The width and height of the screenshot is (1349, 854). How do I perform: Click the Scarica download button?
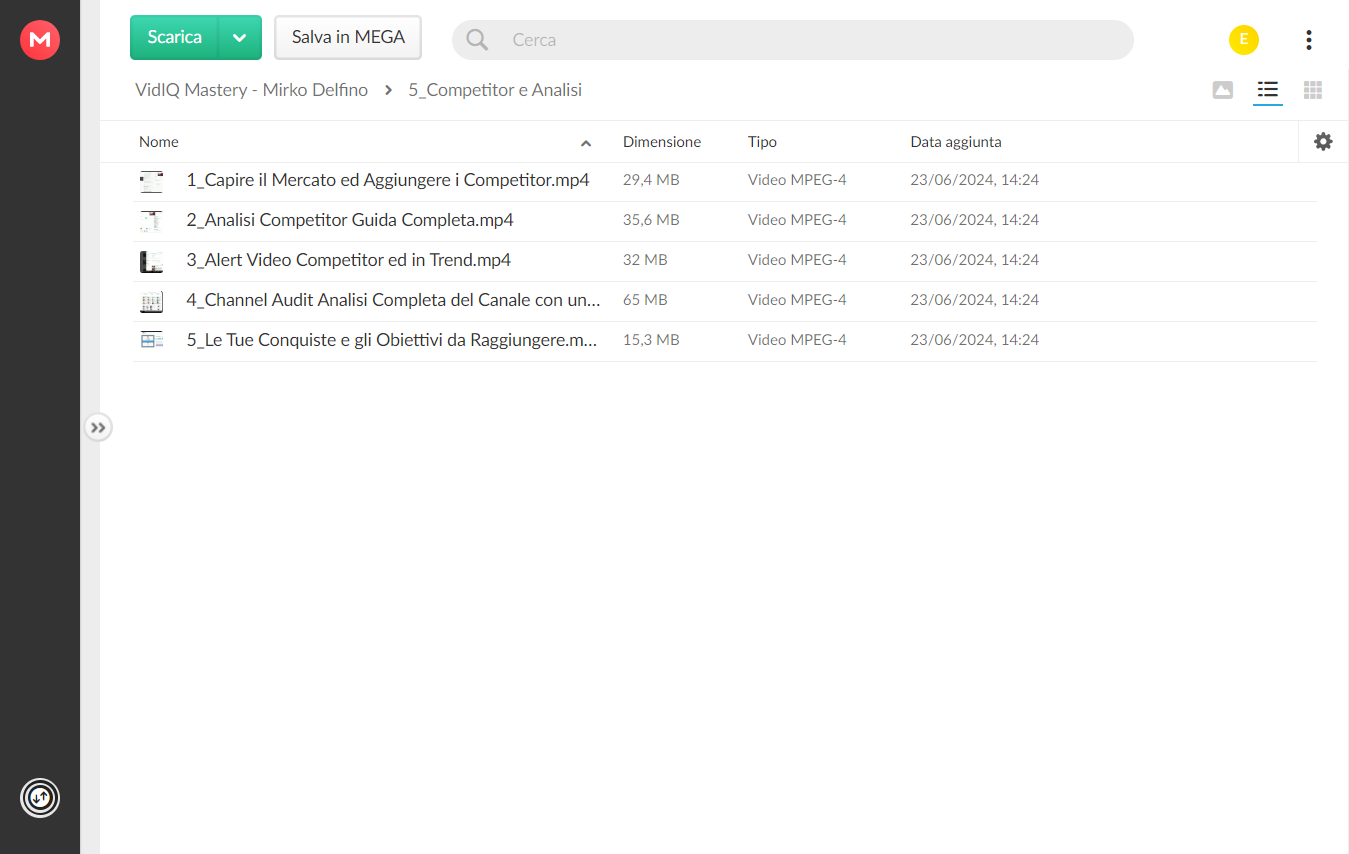point(175,37)
